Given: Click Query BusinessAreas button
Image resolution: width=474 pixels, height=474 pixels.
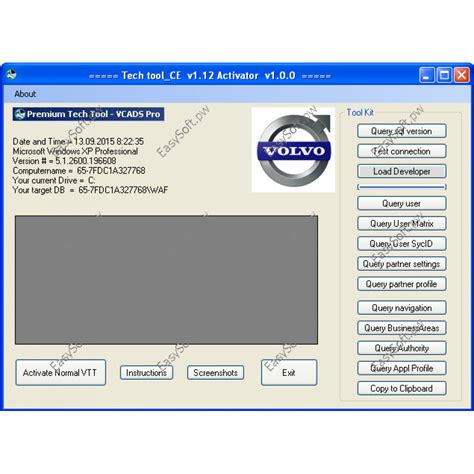Looking at the screenshot, I should click(402, 328).
